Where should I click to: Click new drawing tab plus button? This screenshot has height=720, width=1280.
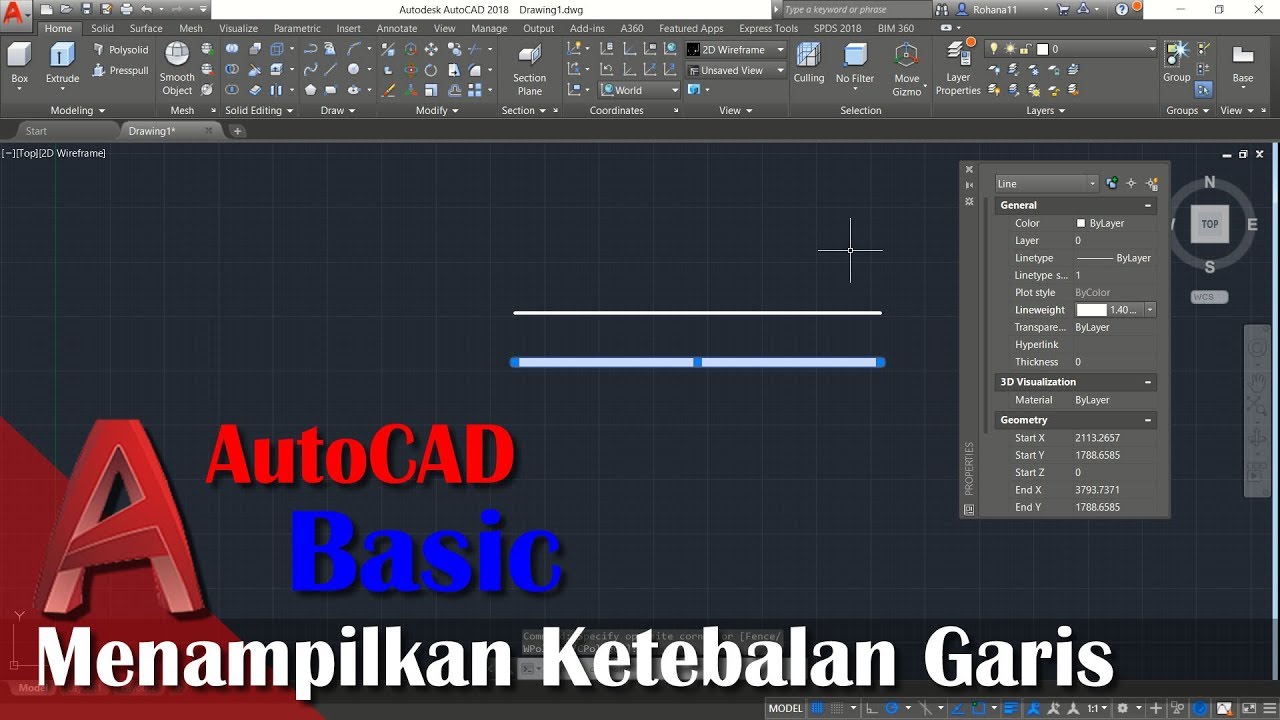tap(237, 131)
